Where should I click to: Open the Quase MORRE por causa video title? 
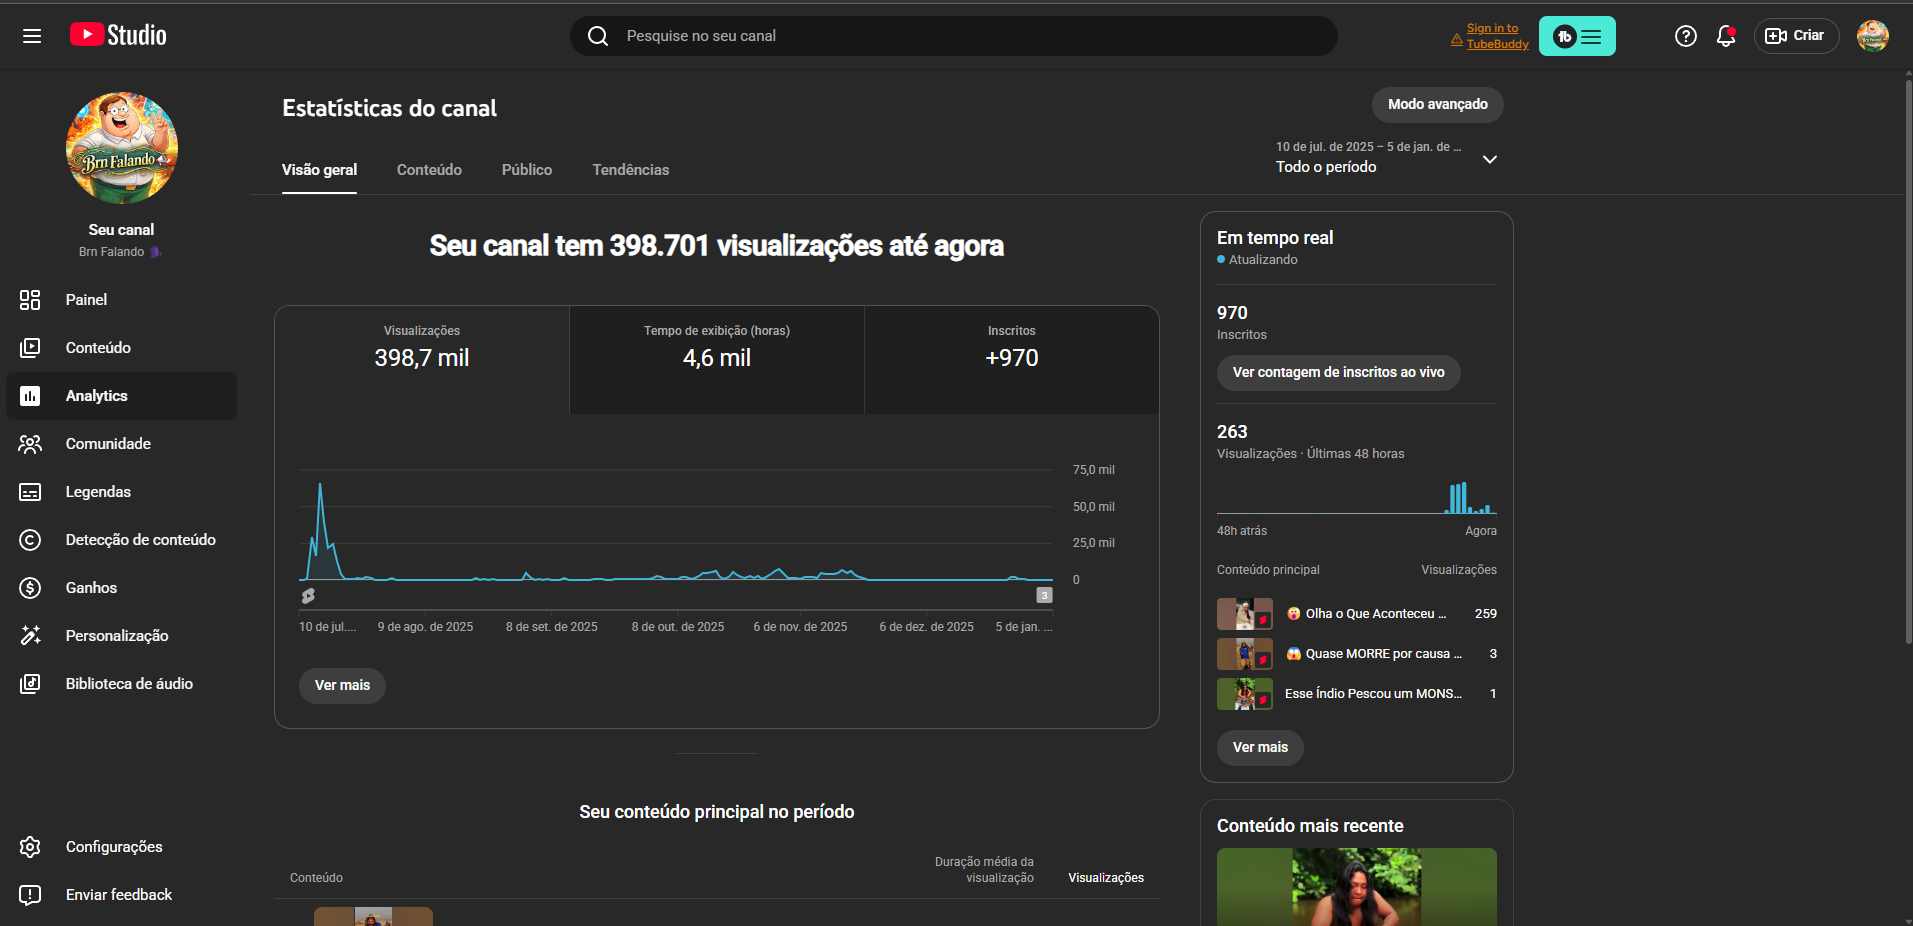click(1373, 654)
